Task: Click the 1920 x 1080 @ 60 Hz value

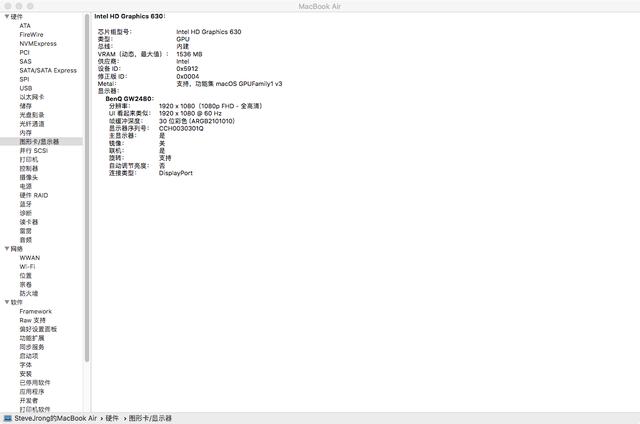Action: pos(190,113)
